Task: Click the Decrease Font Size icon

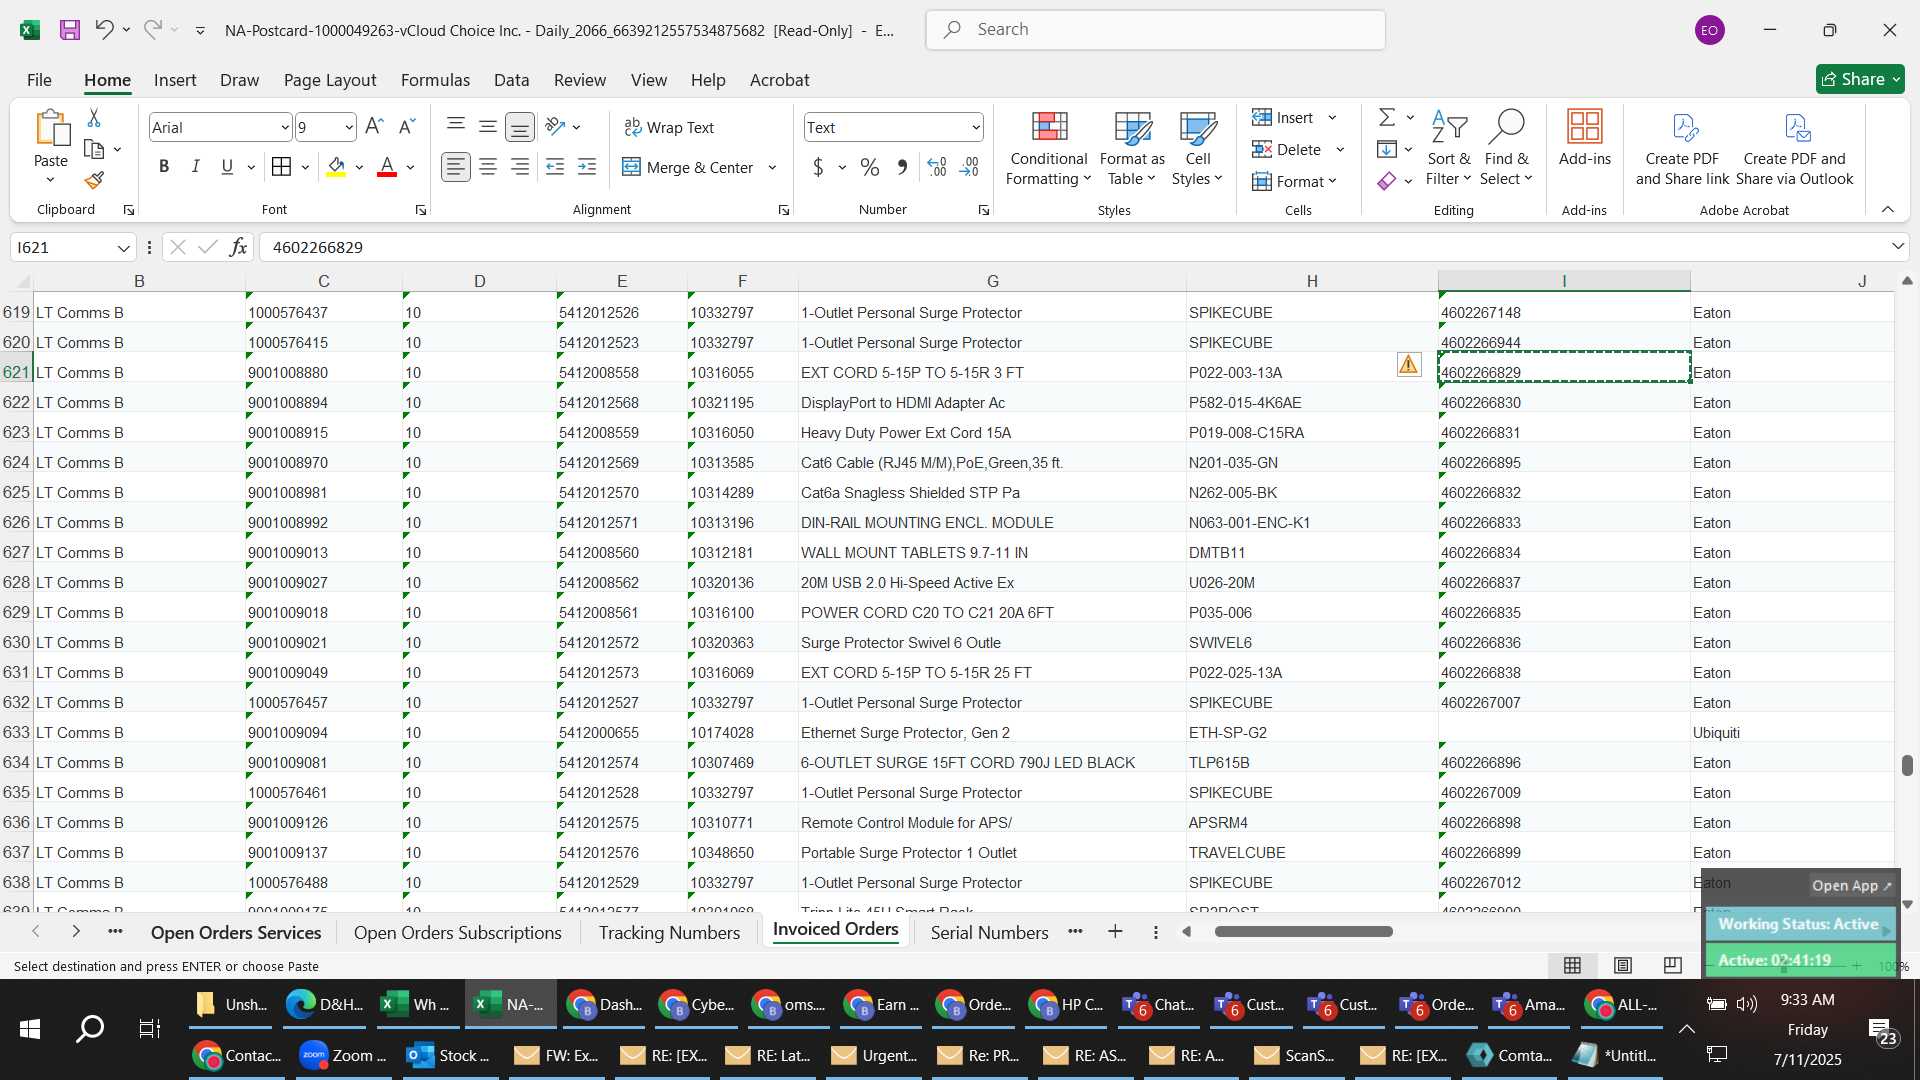Action: click(x=406, y=127)
